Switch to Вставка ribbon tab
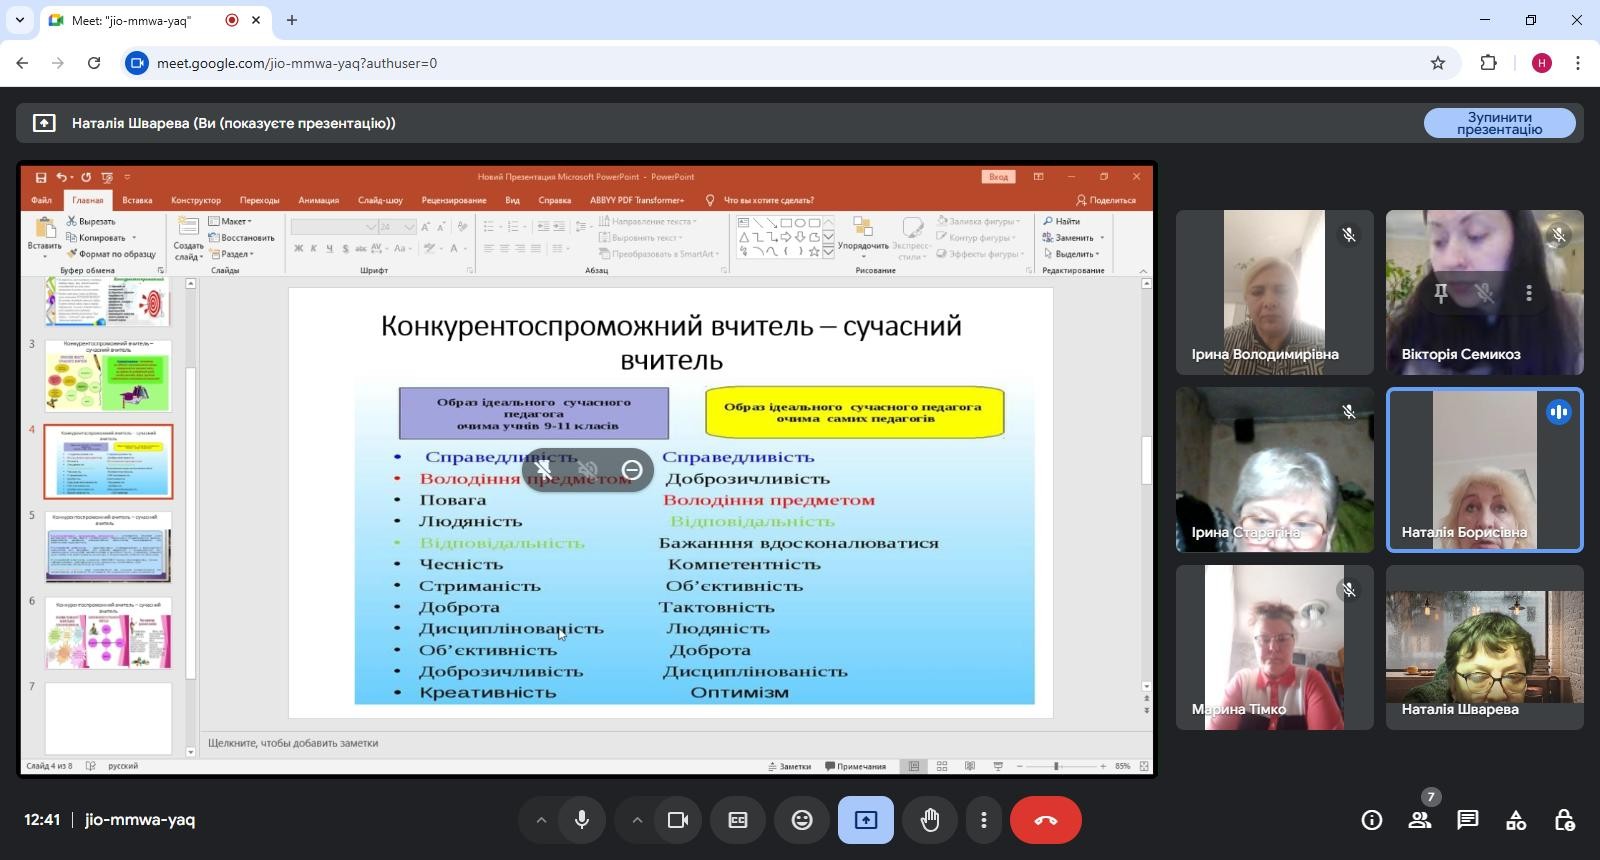This screenshot has width=1600, height=860. (138, 200)
